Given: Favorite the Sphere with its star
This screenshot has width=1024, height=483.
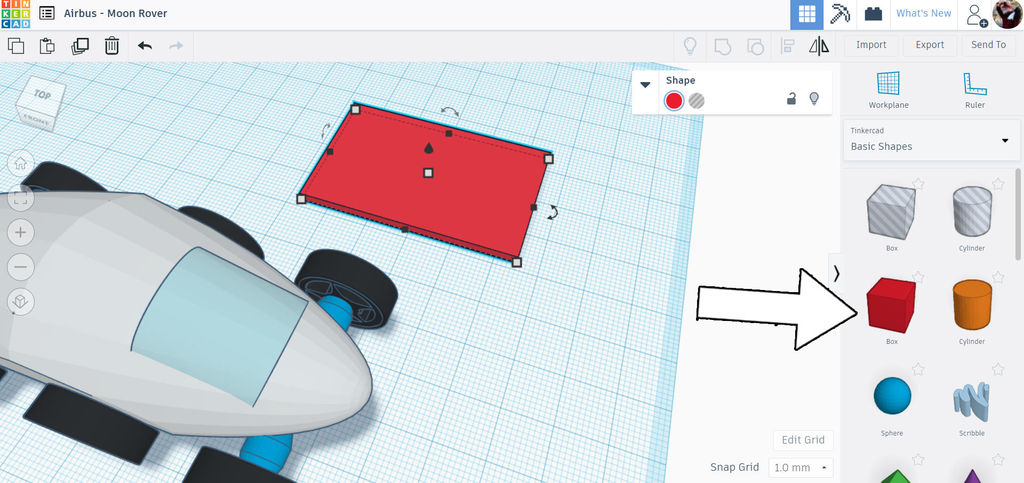Looking at the screenshot, I should 918,369.
